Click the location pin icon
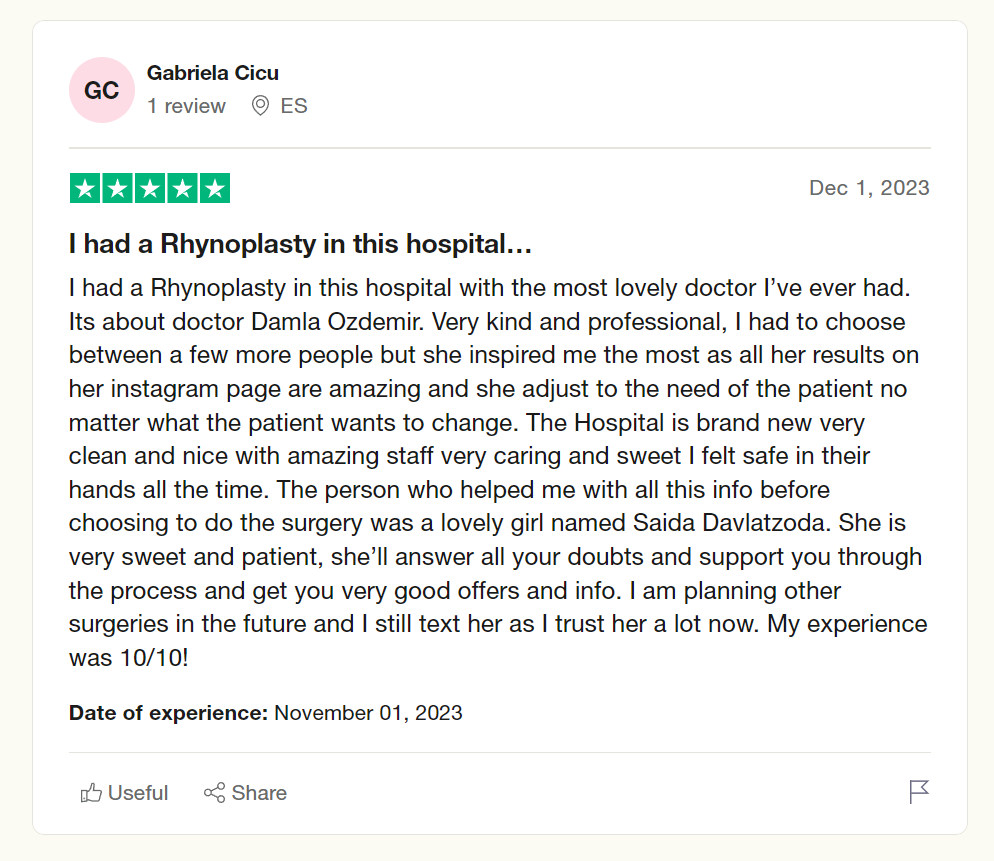Image resolution: width=994 pixels, height=861 pixels. tap(260, 106)
